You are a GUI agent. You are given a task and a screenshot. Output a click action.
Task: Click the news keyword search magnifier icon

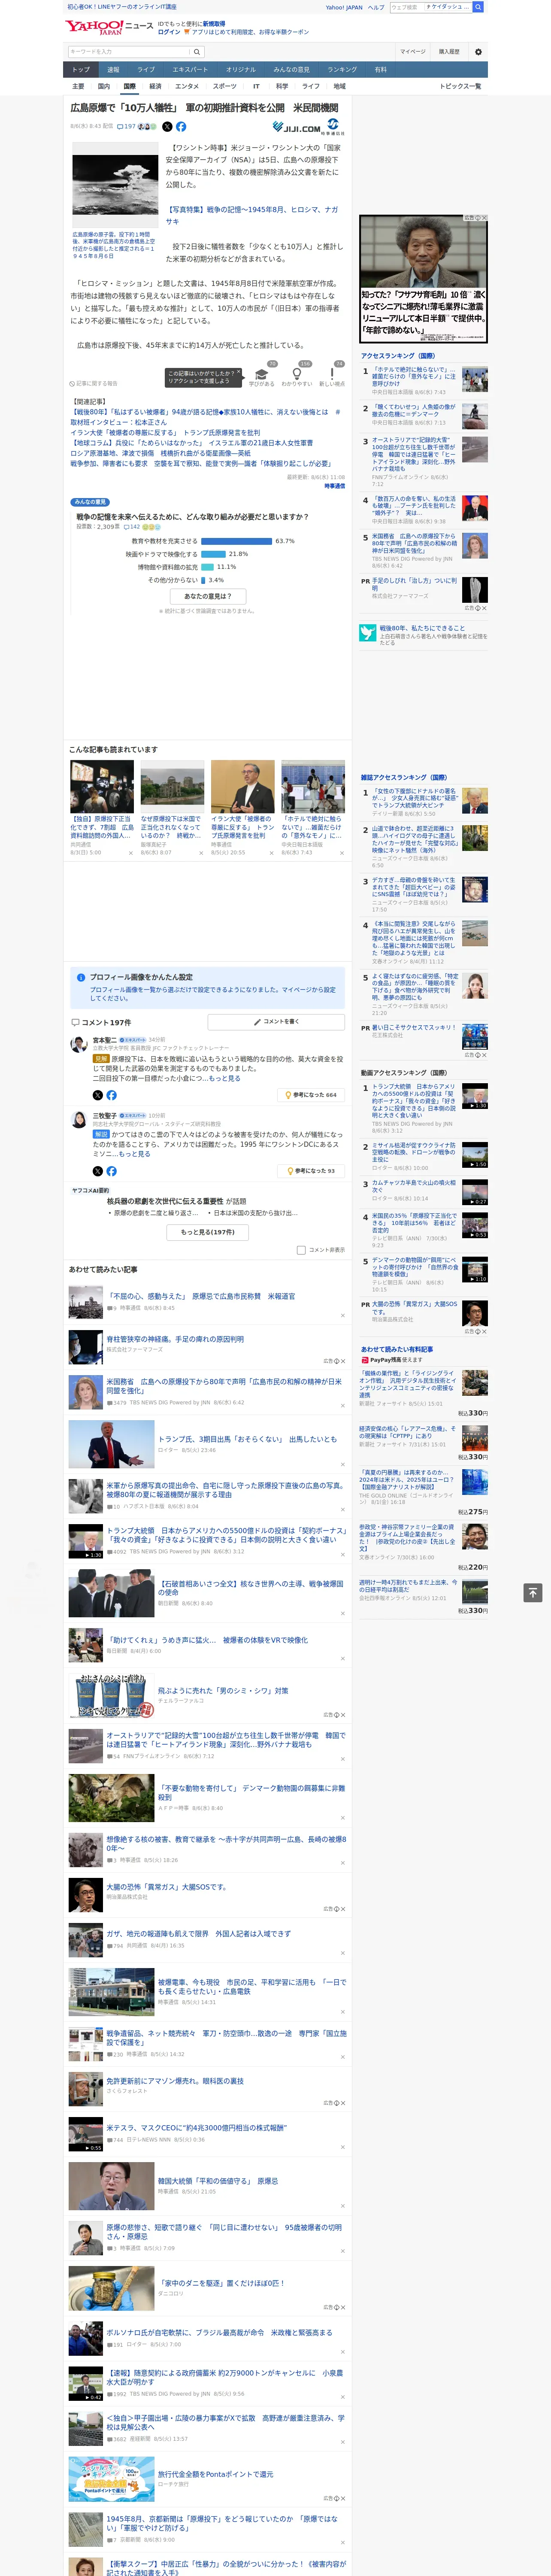tap(197, 52)
